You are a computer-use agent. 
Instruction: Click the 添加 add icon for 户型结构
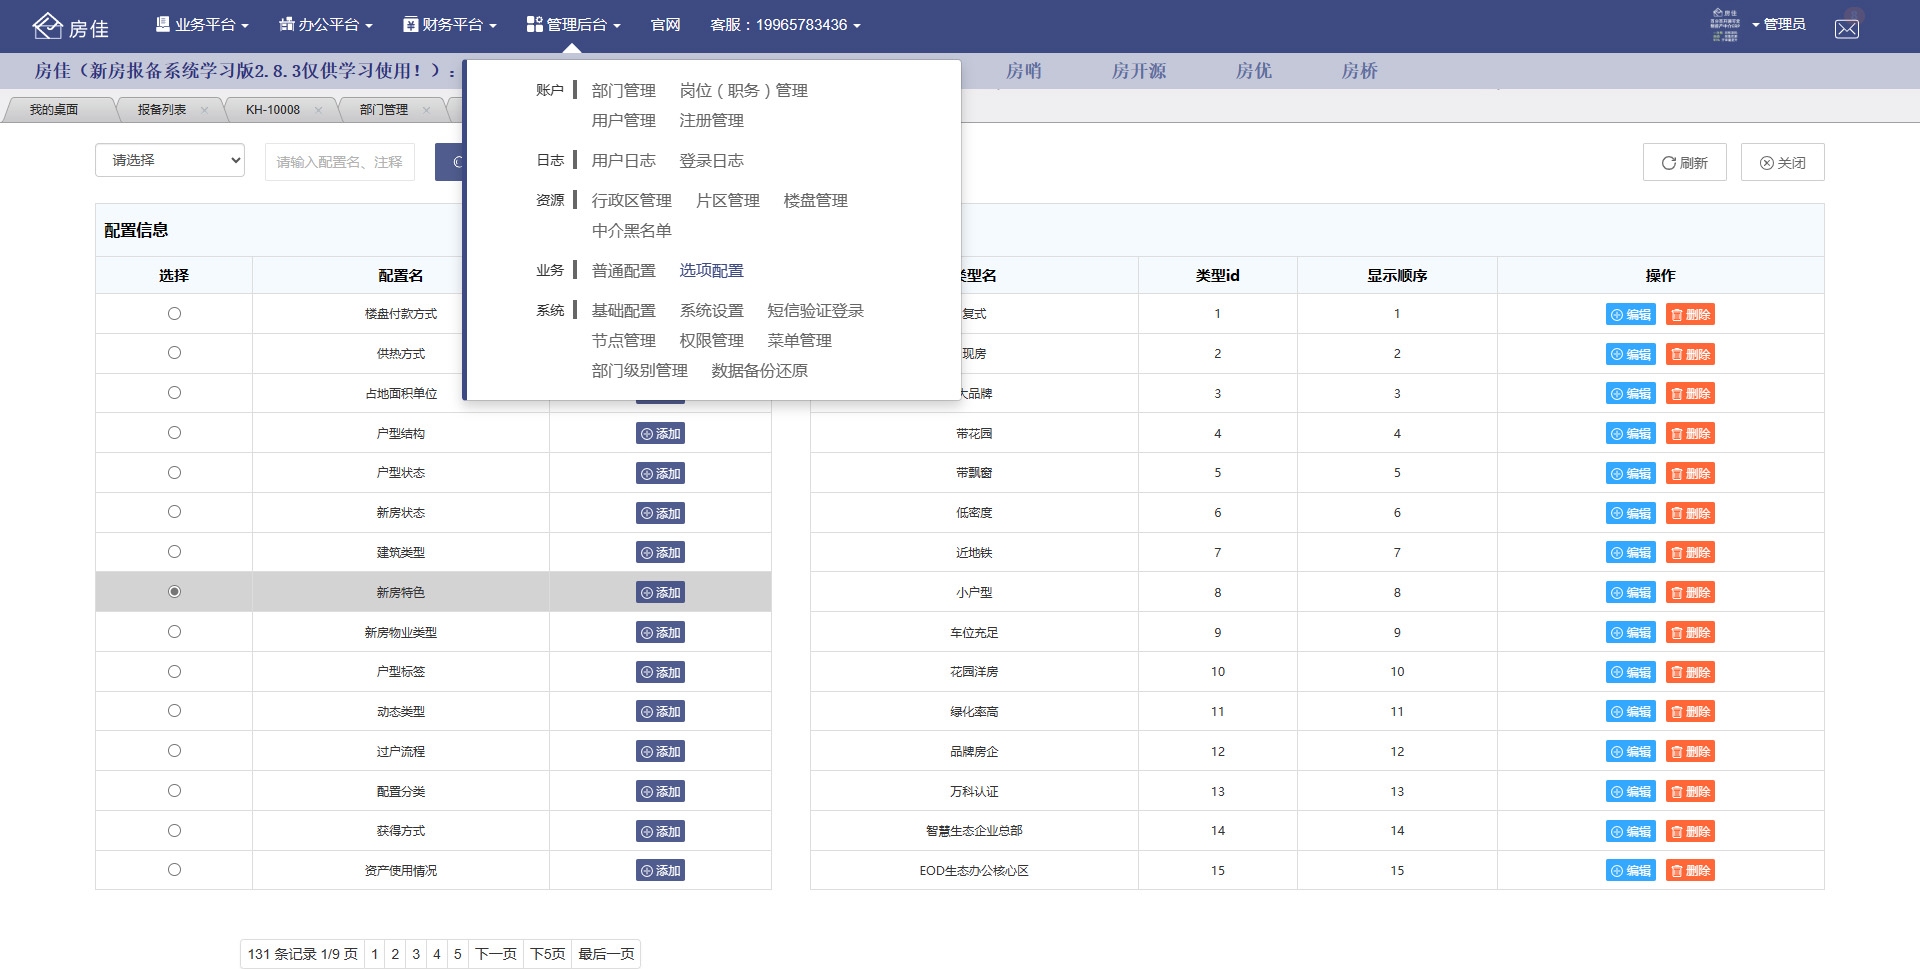(660, 433)
